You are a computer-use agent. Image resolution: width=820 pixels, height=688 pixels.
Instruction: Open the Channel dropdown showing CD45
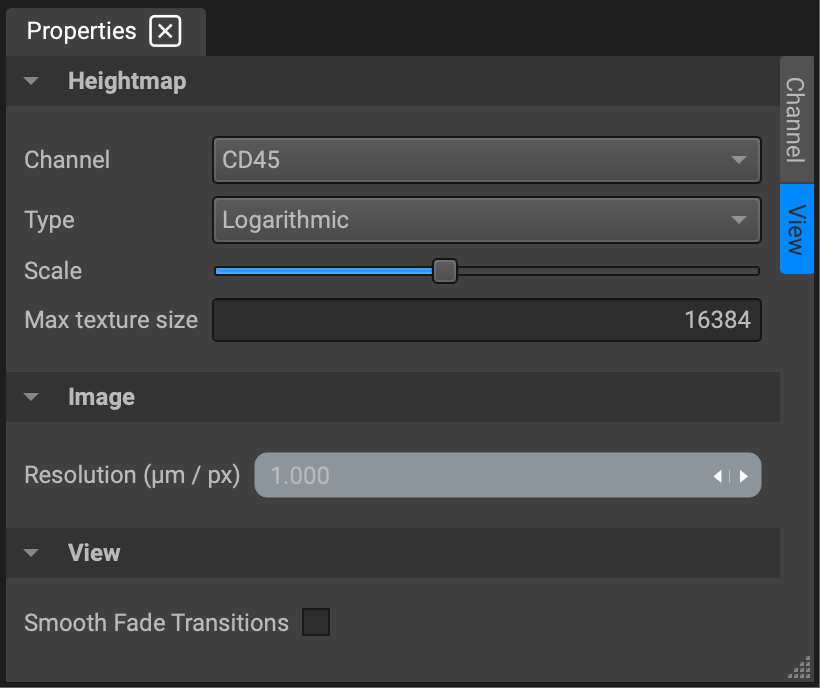pos(486,160)
